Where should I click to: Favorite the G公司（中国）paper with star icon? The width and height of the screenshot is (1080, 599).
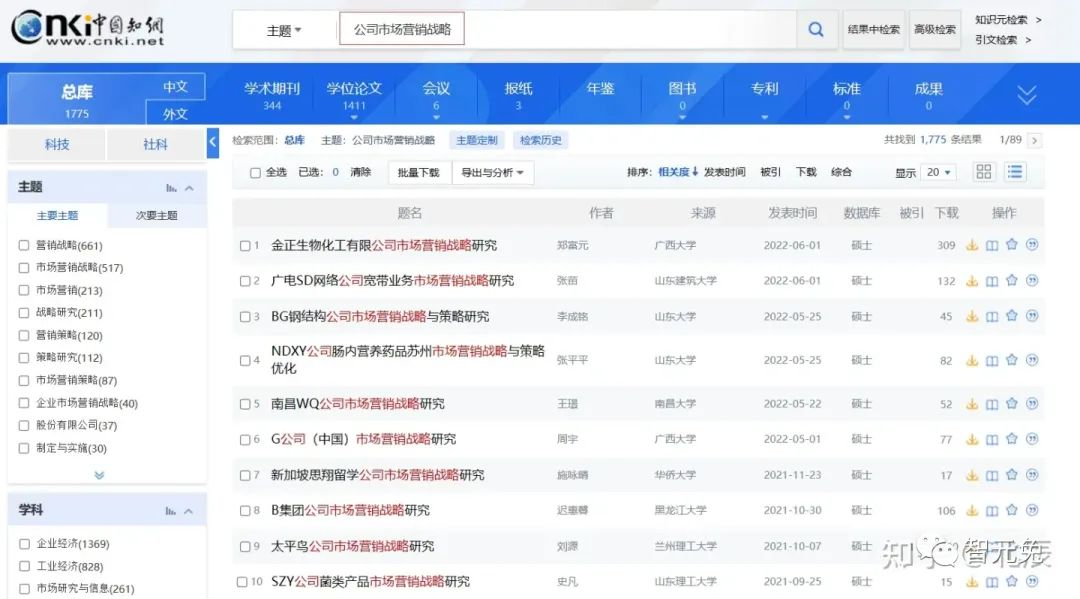(1012, 439)
